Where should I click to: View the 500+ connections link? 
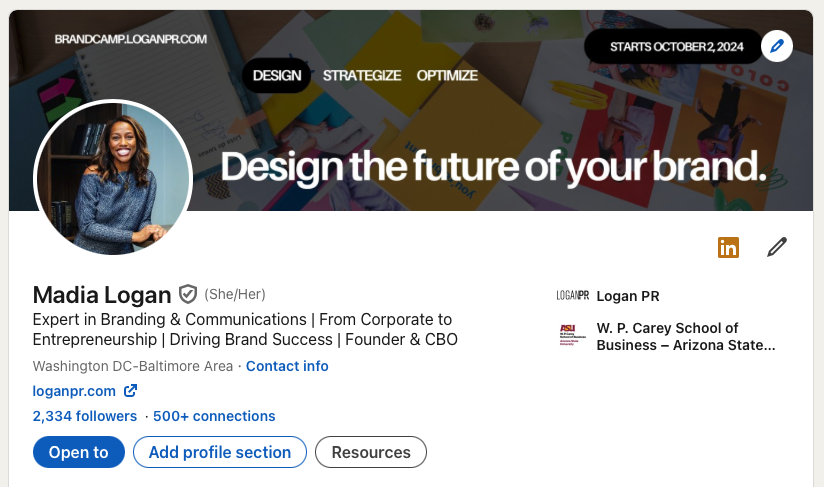(214, 416)
